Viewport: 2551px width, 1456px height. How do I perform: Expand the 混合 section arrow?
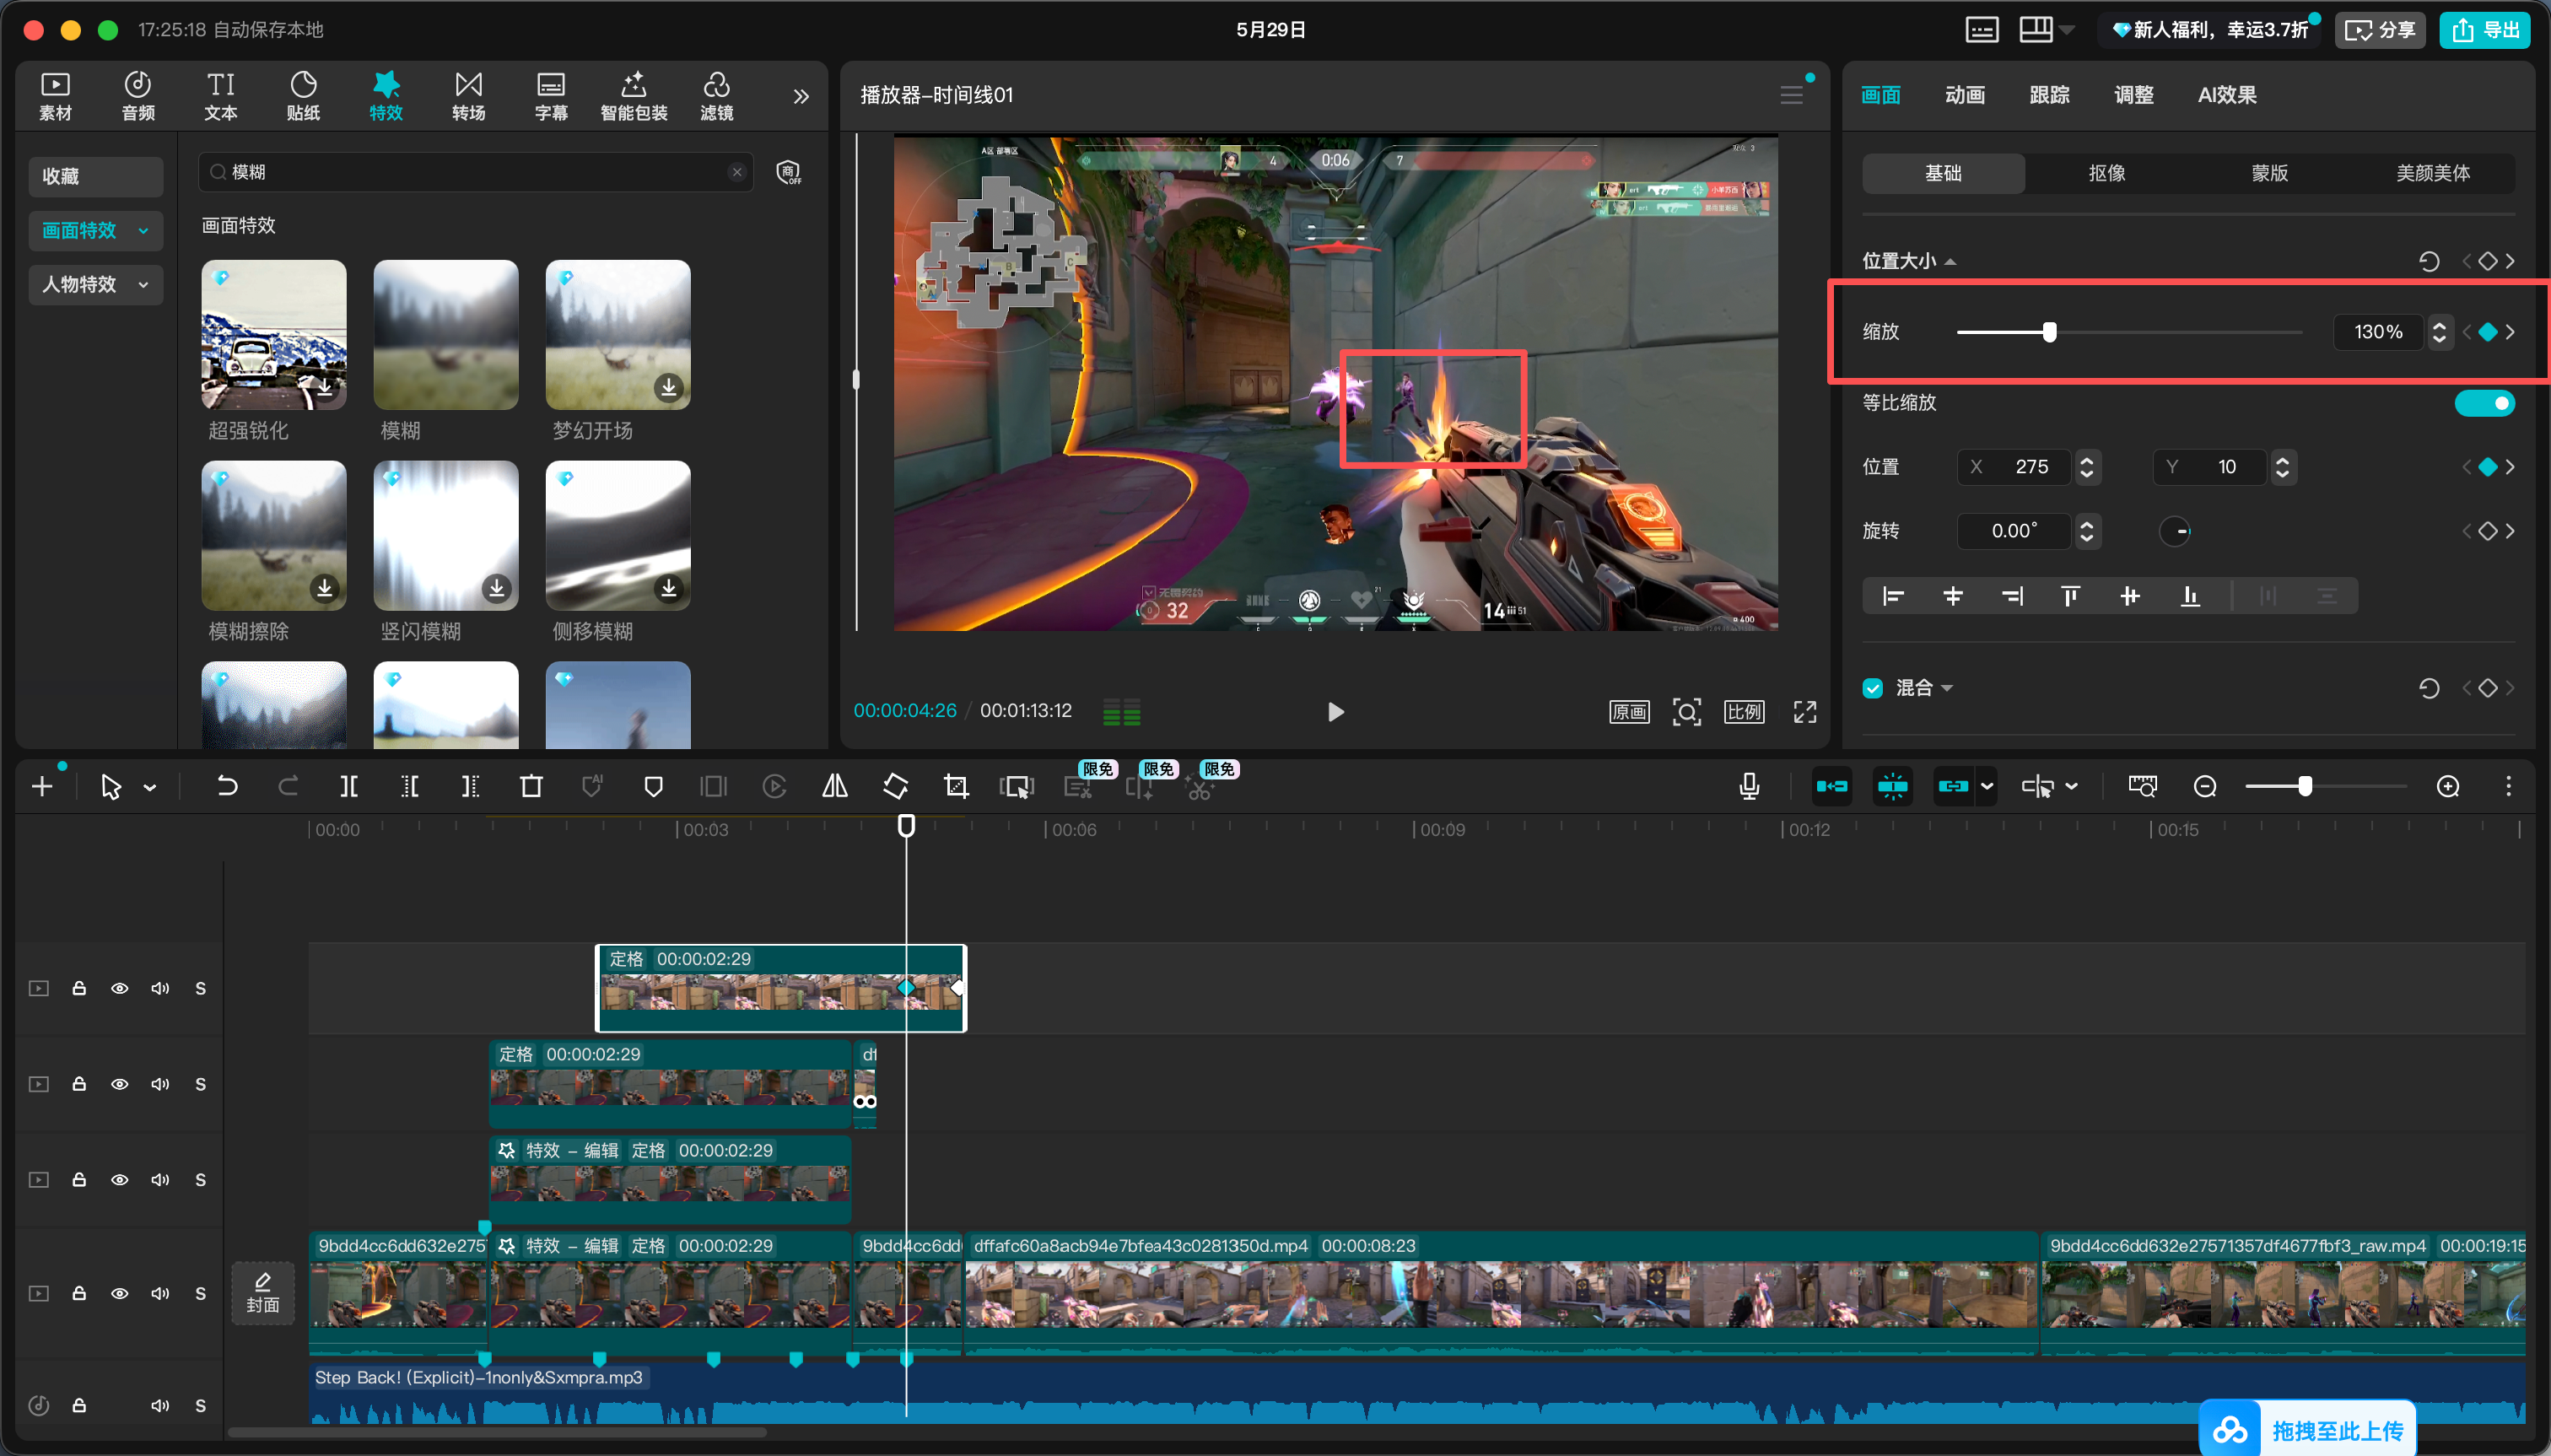click(x=1947, y=688)
